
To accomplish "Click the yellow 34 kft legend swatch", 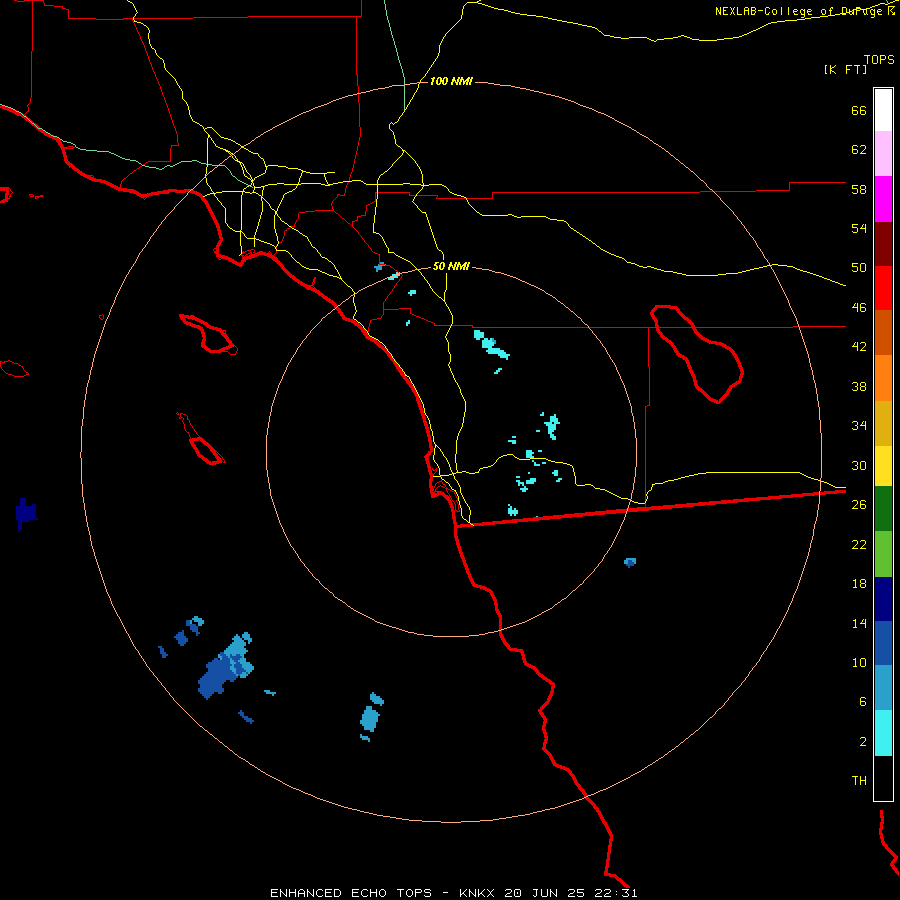I will pyautogui.click(x=883, y=466).
